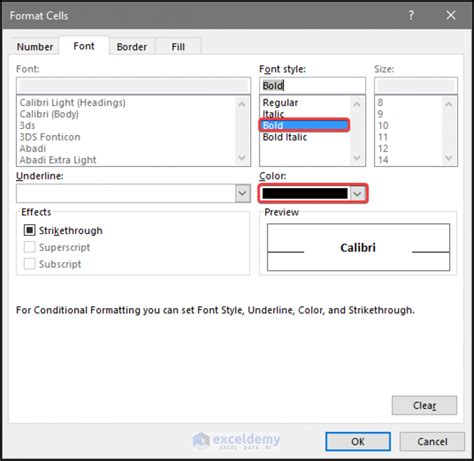This screenshot has width=474, height=461.
Task: Click Font style list scroll down arrow
Action: point(357,158)
